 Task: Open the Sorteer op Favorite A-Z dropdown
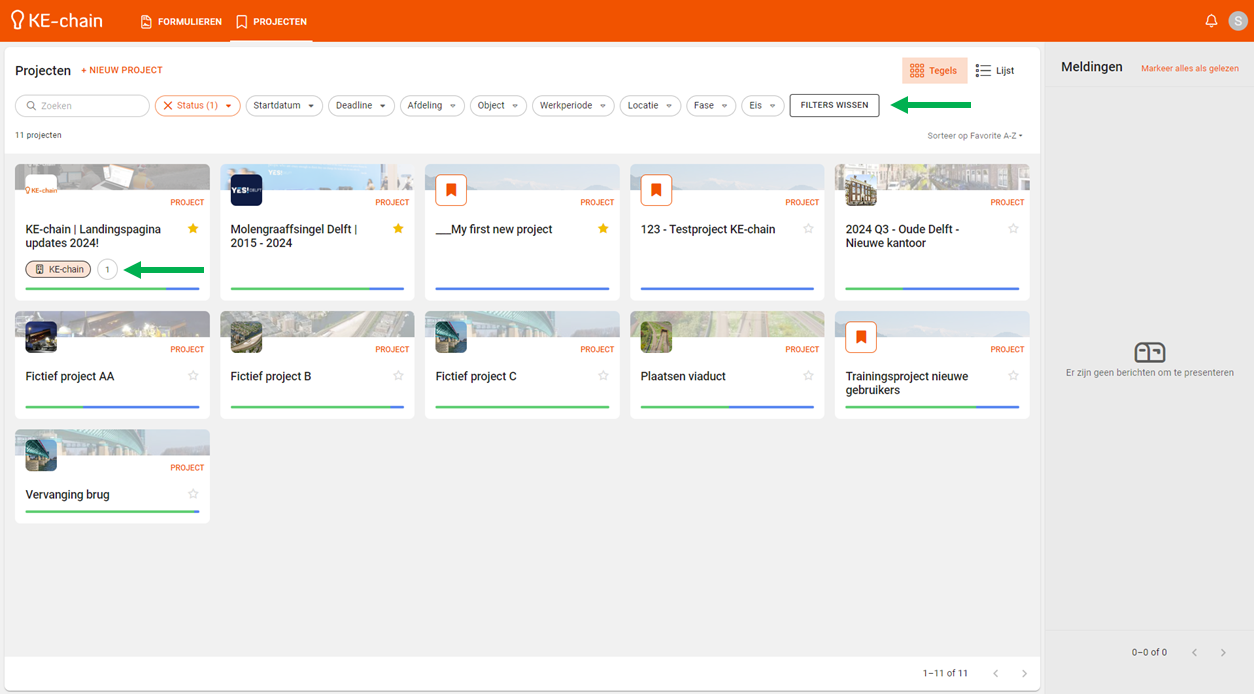(x=975, y=135)
